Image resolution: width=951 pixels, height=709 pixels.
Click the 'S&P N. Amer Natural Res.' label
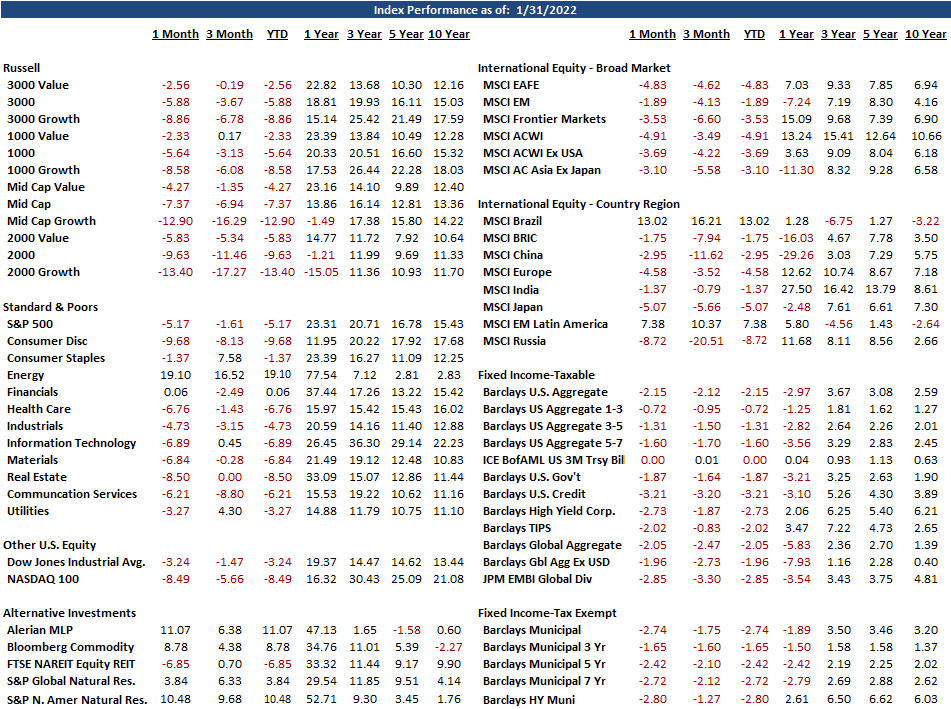(77, 699)
